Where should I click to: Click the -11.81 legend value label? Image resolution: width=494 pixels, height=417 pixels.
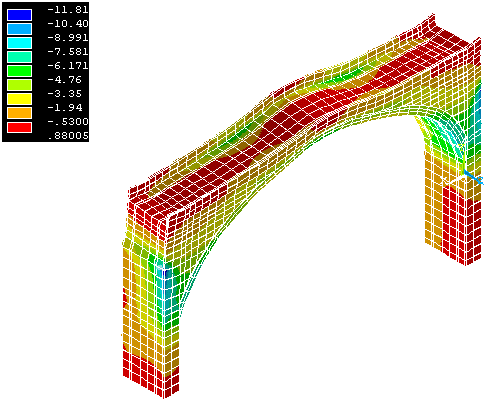(68, 10)
